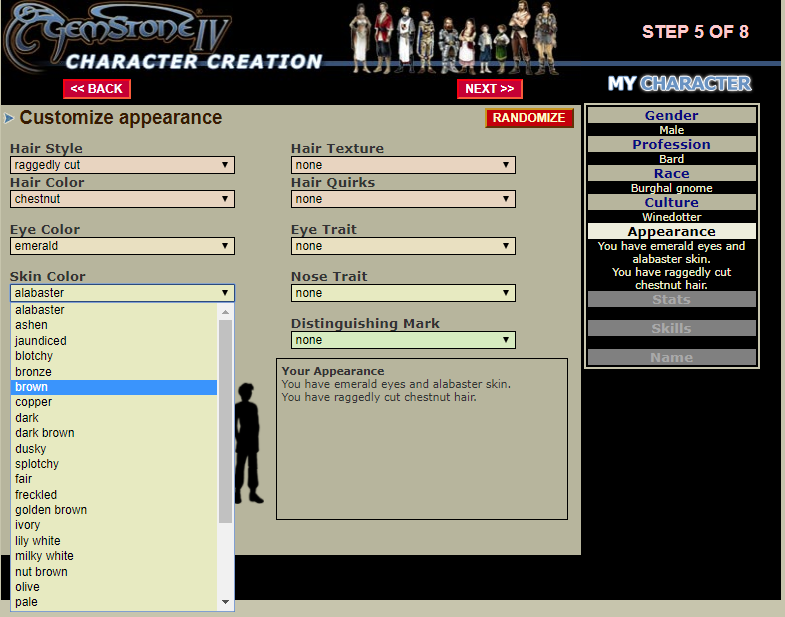Click the dropdown list scroll up arrow

click(225, 312)
